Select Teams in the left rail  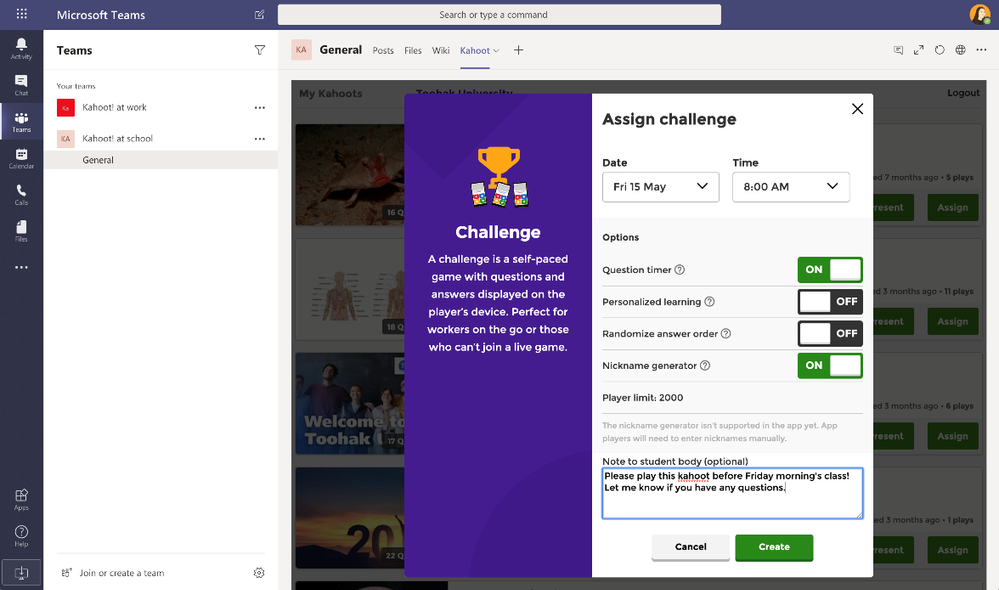coord(21,121)
